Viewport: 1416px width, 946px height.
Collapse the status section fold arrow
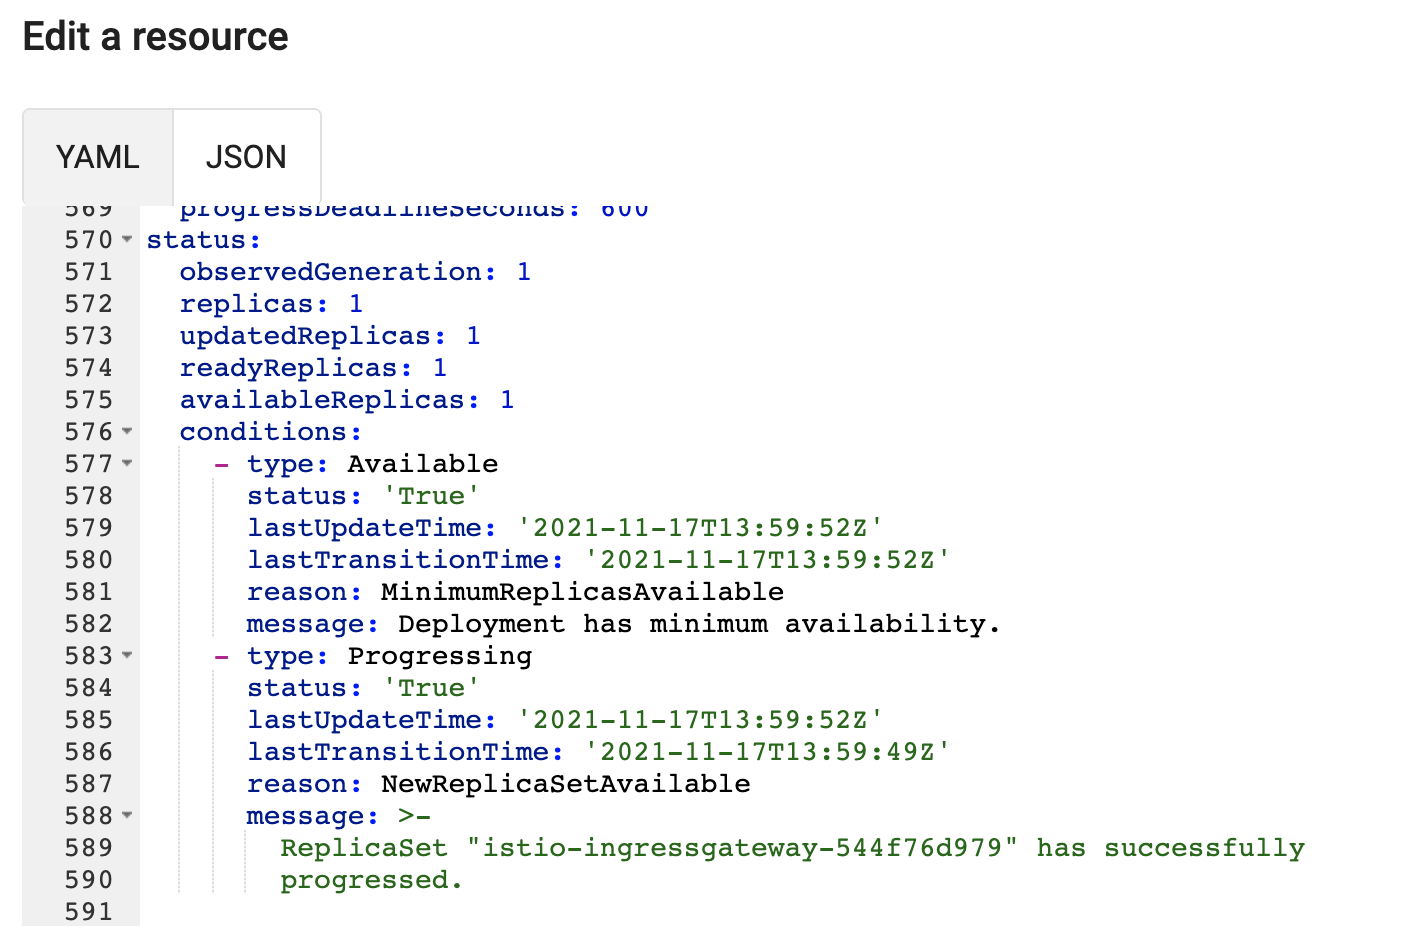click(127, 239)
